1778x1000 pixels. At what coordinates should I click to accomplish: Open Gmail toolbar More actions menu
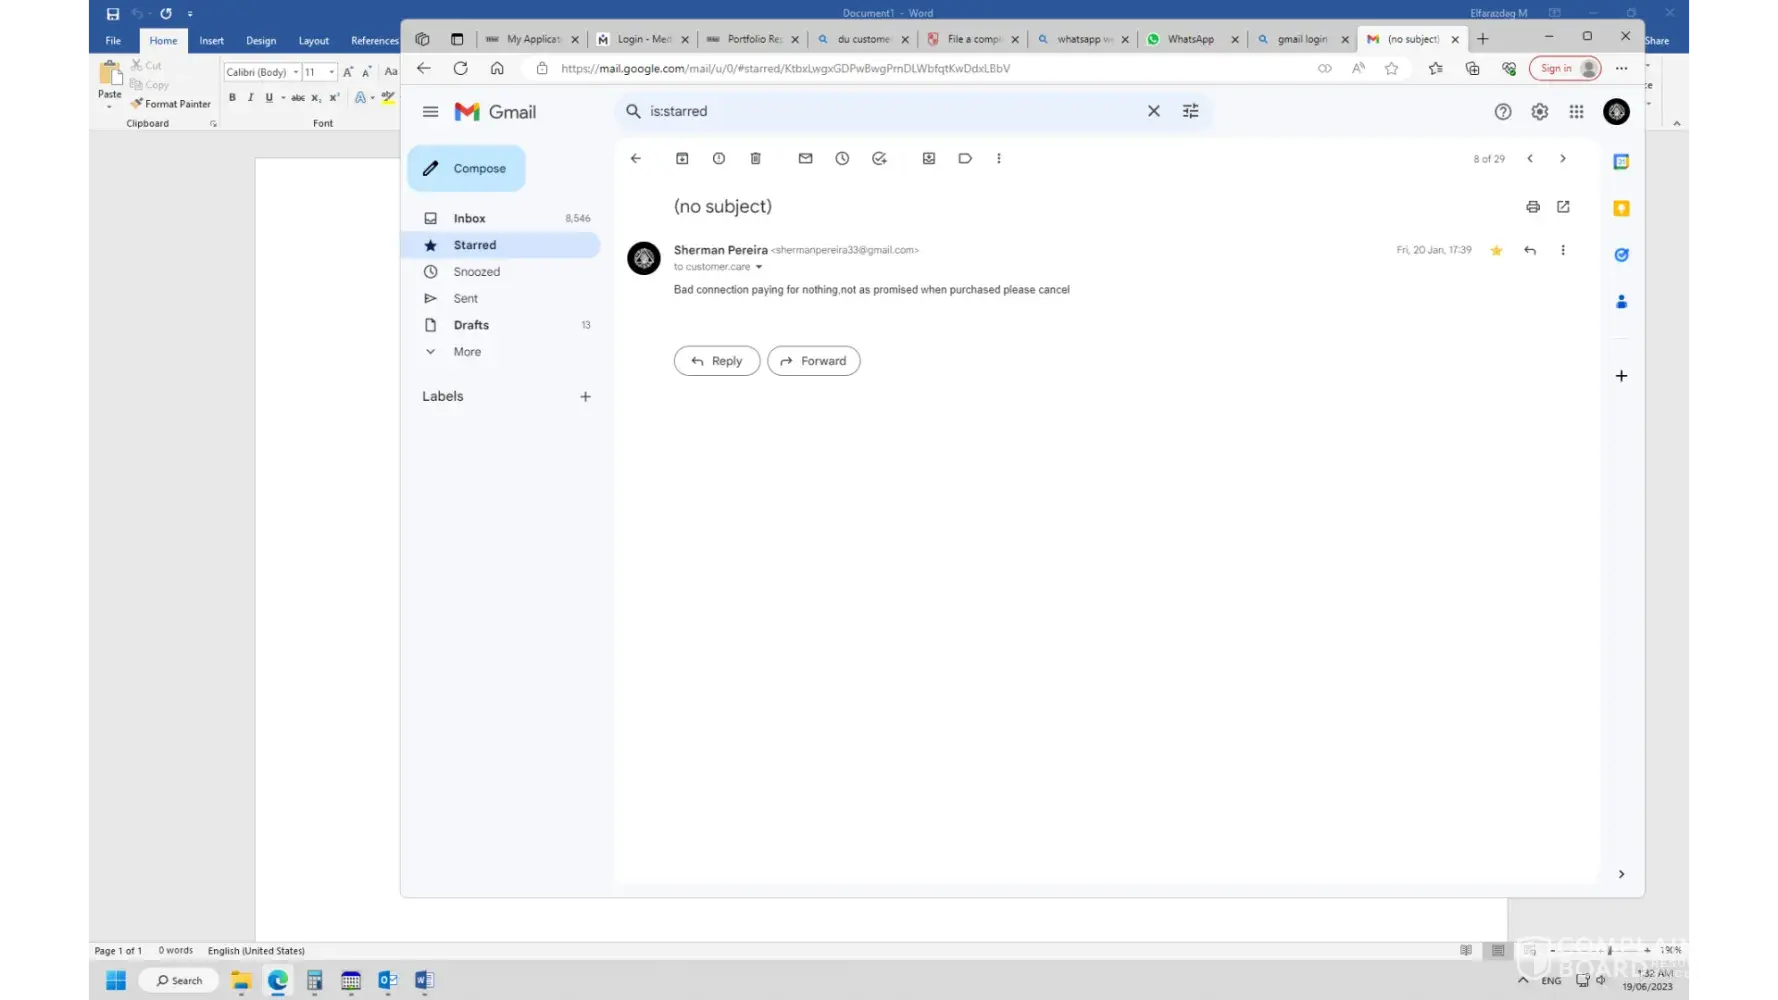pyautogui.click(x=999, y=158)
